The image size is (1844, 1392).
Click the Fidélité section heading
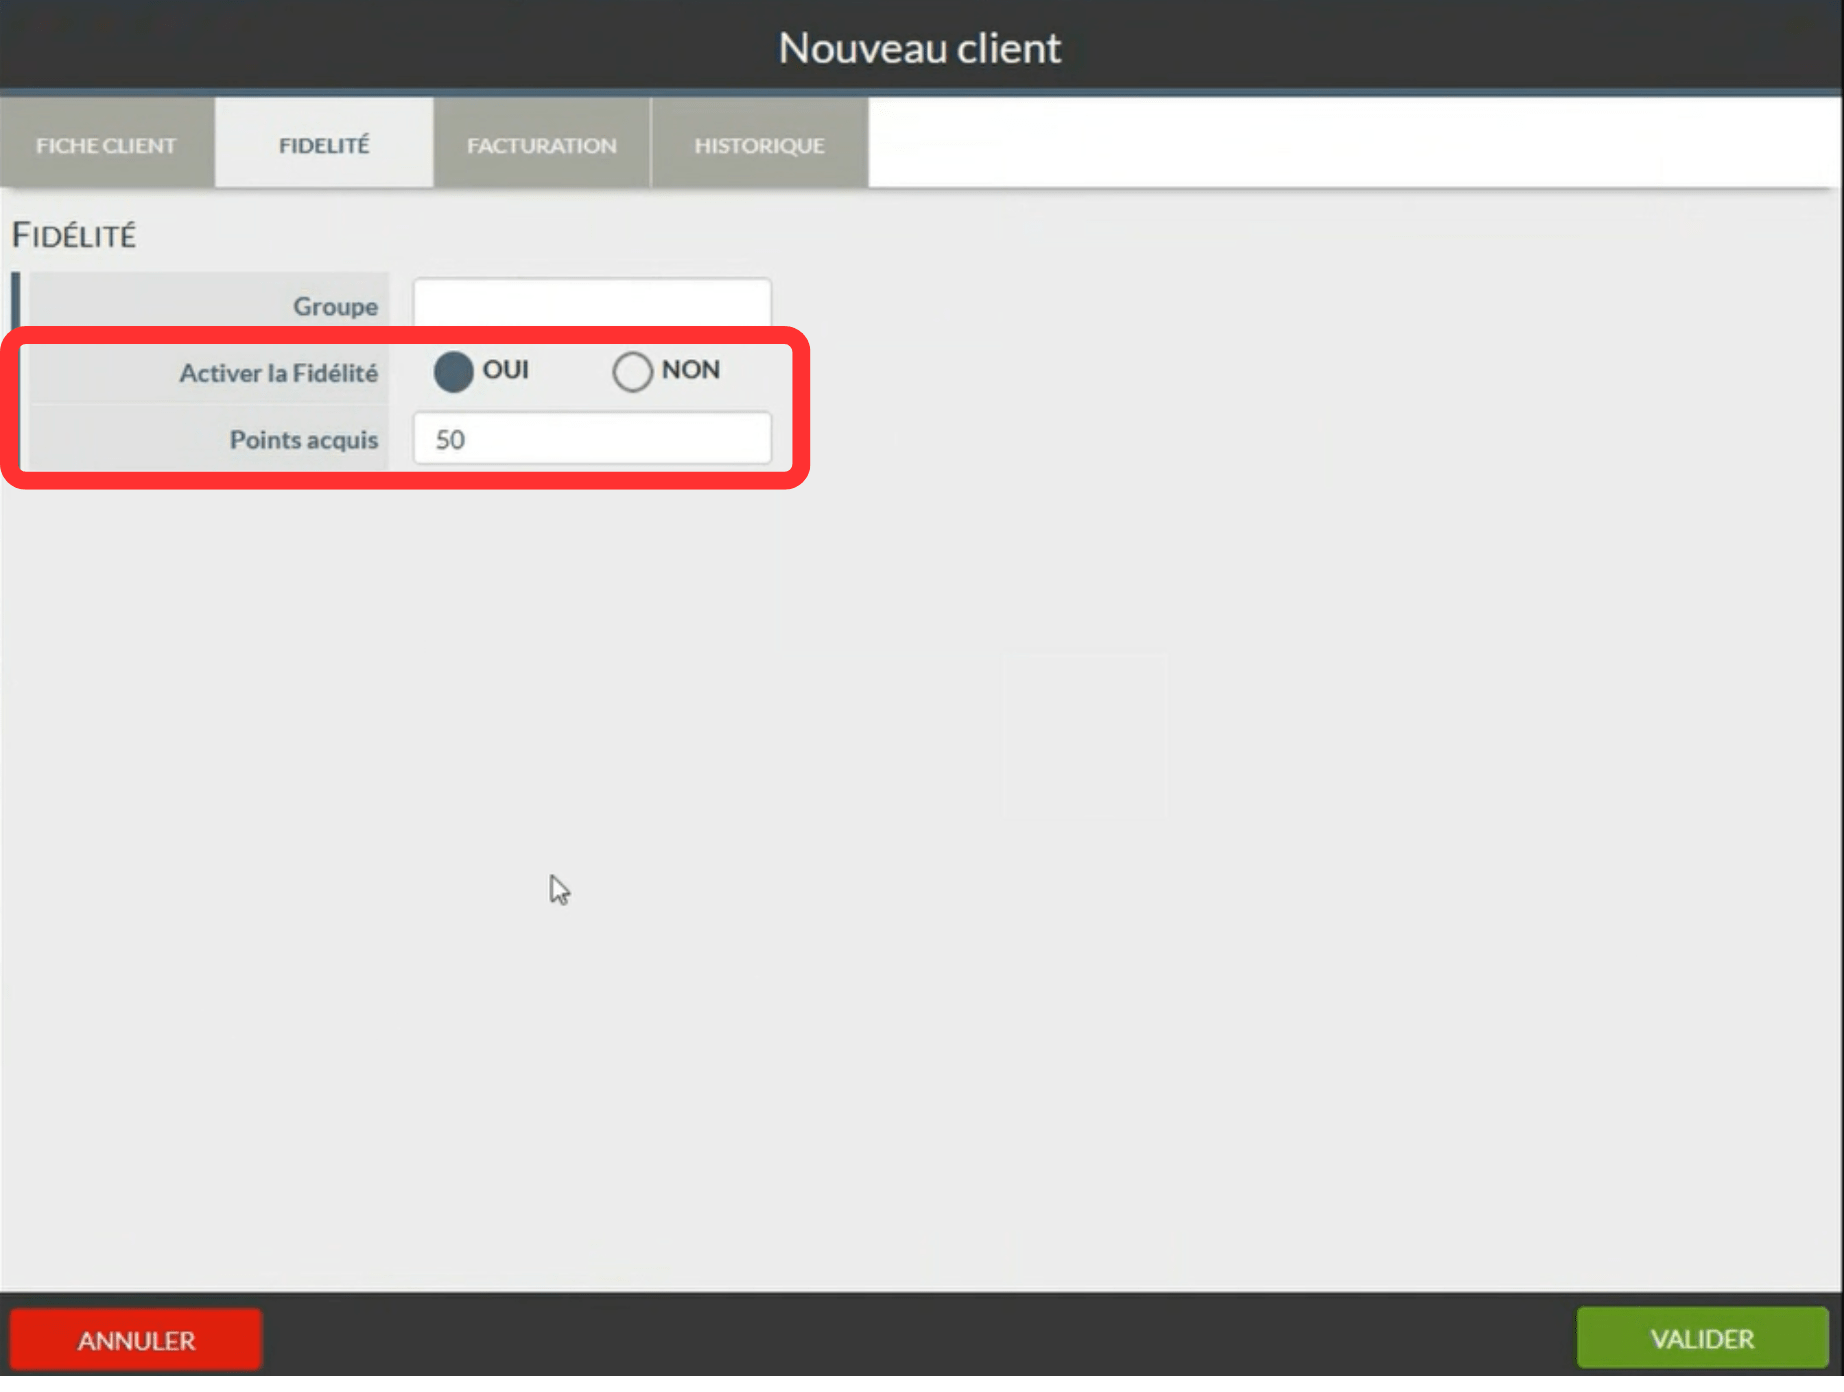[x=74, y=236]
